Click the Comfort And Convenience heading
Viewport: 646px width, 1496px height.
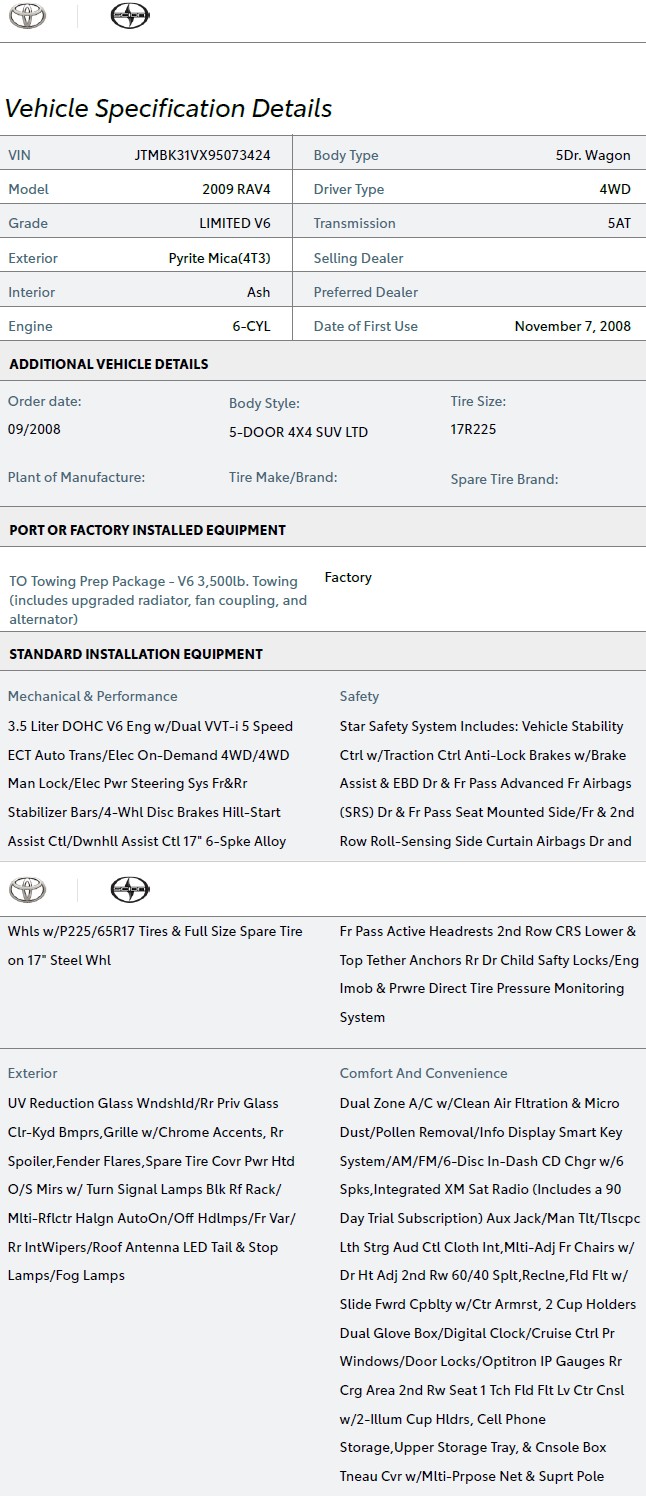pyautogui.click(x=424, y=1073)
